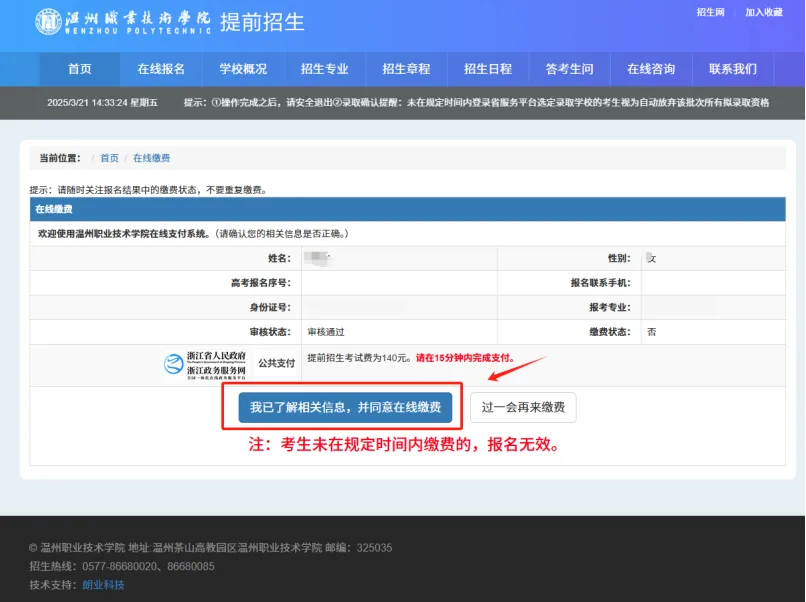Open 答考生问 navigation item
806x602 pixels.
(x=569, y=69)
